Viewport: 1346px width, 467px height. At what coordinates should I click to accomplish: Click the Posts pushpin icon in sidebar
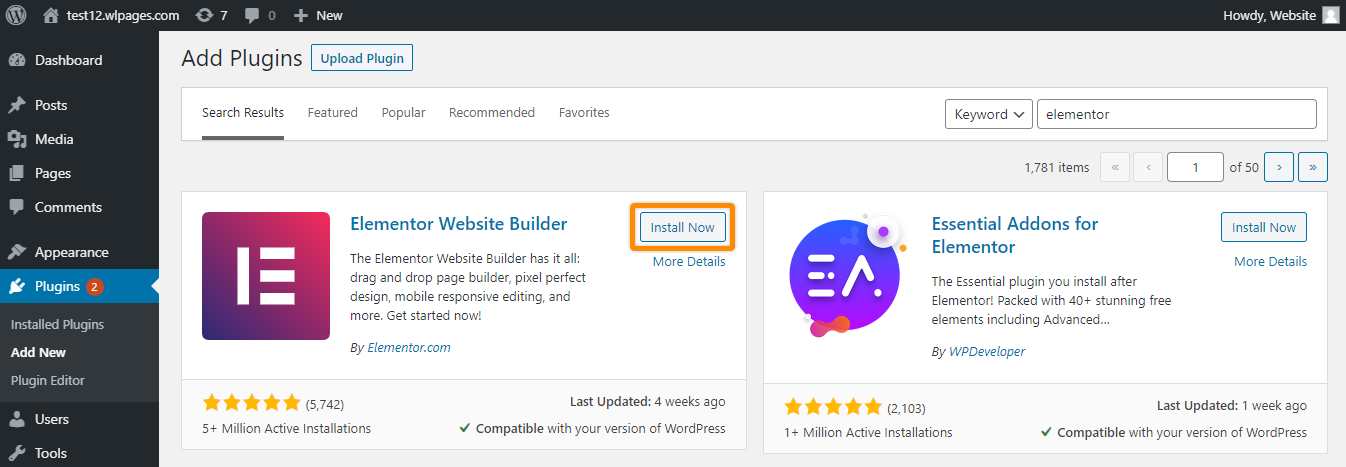pyautogui.click(x=16, y=105)
